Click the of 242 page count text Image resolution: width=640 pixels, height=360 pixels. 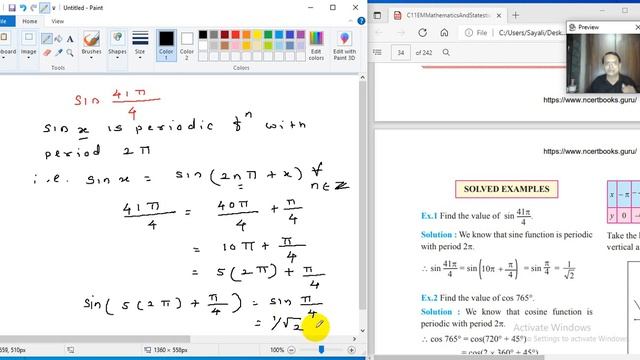(424, 53)
